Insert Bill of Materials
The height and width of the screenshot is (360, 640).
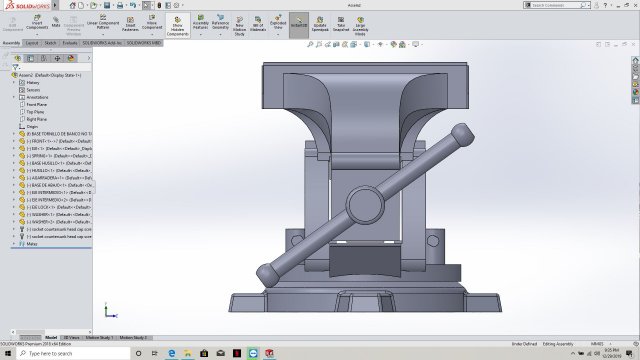(258, 24)
